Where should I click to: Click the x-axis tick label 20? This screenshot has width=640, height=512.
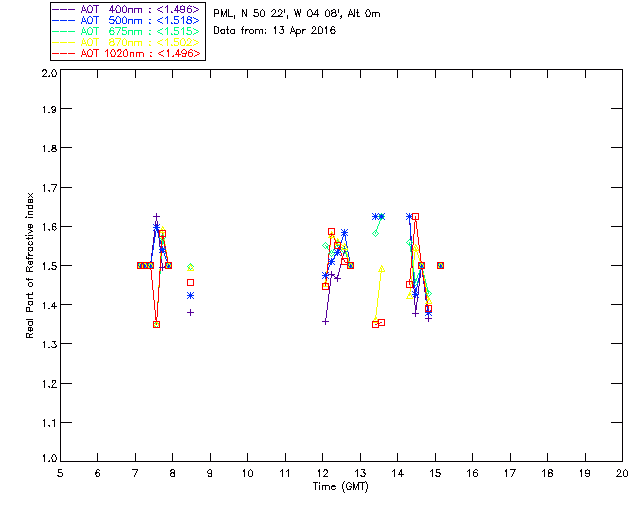coord(622,473)
